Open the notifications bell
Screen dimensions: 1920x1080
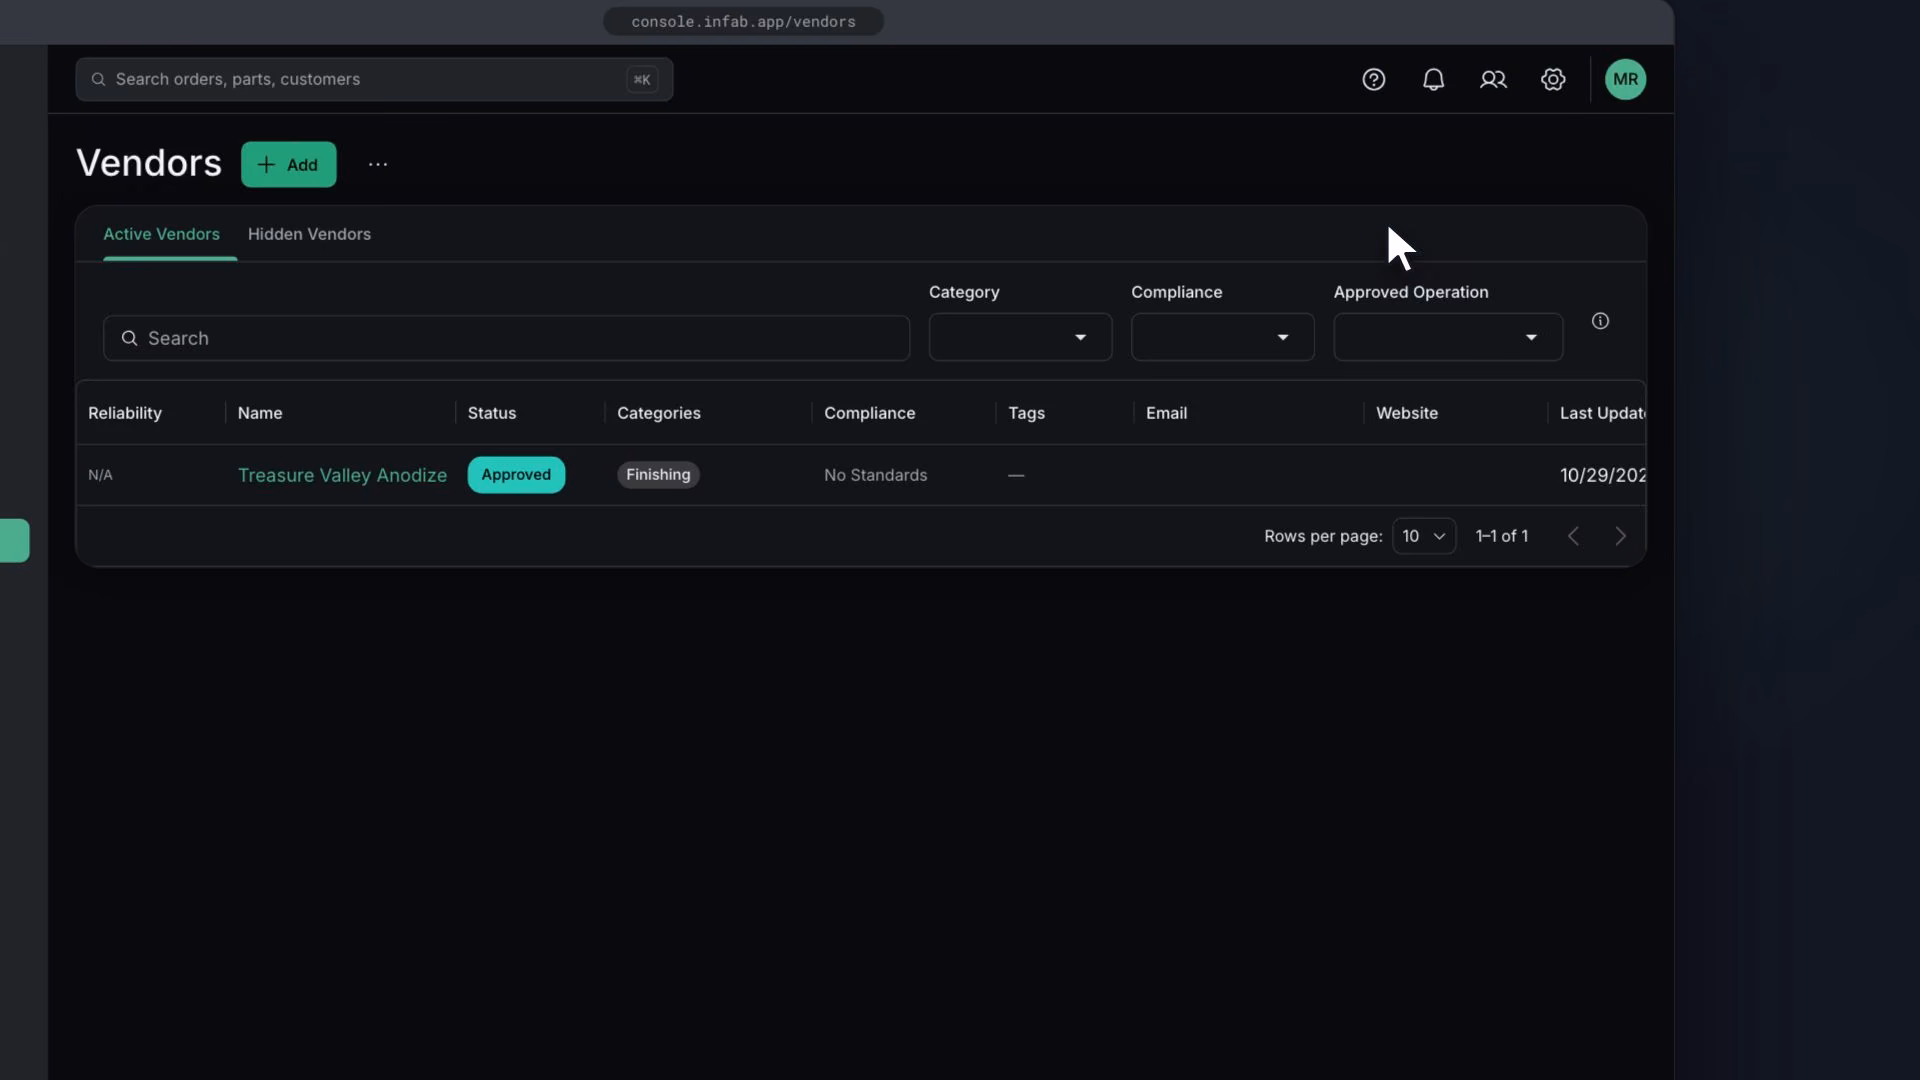click(x=1433, y=79)
